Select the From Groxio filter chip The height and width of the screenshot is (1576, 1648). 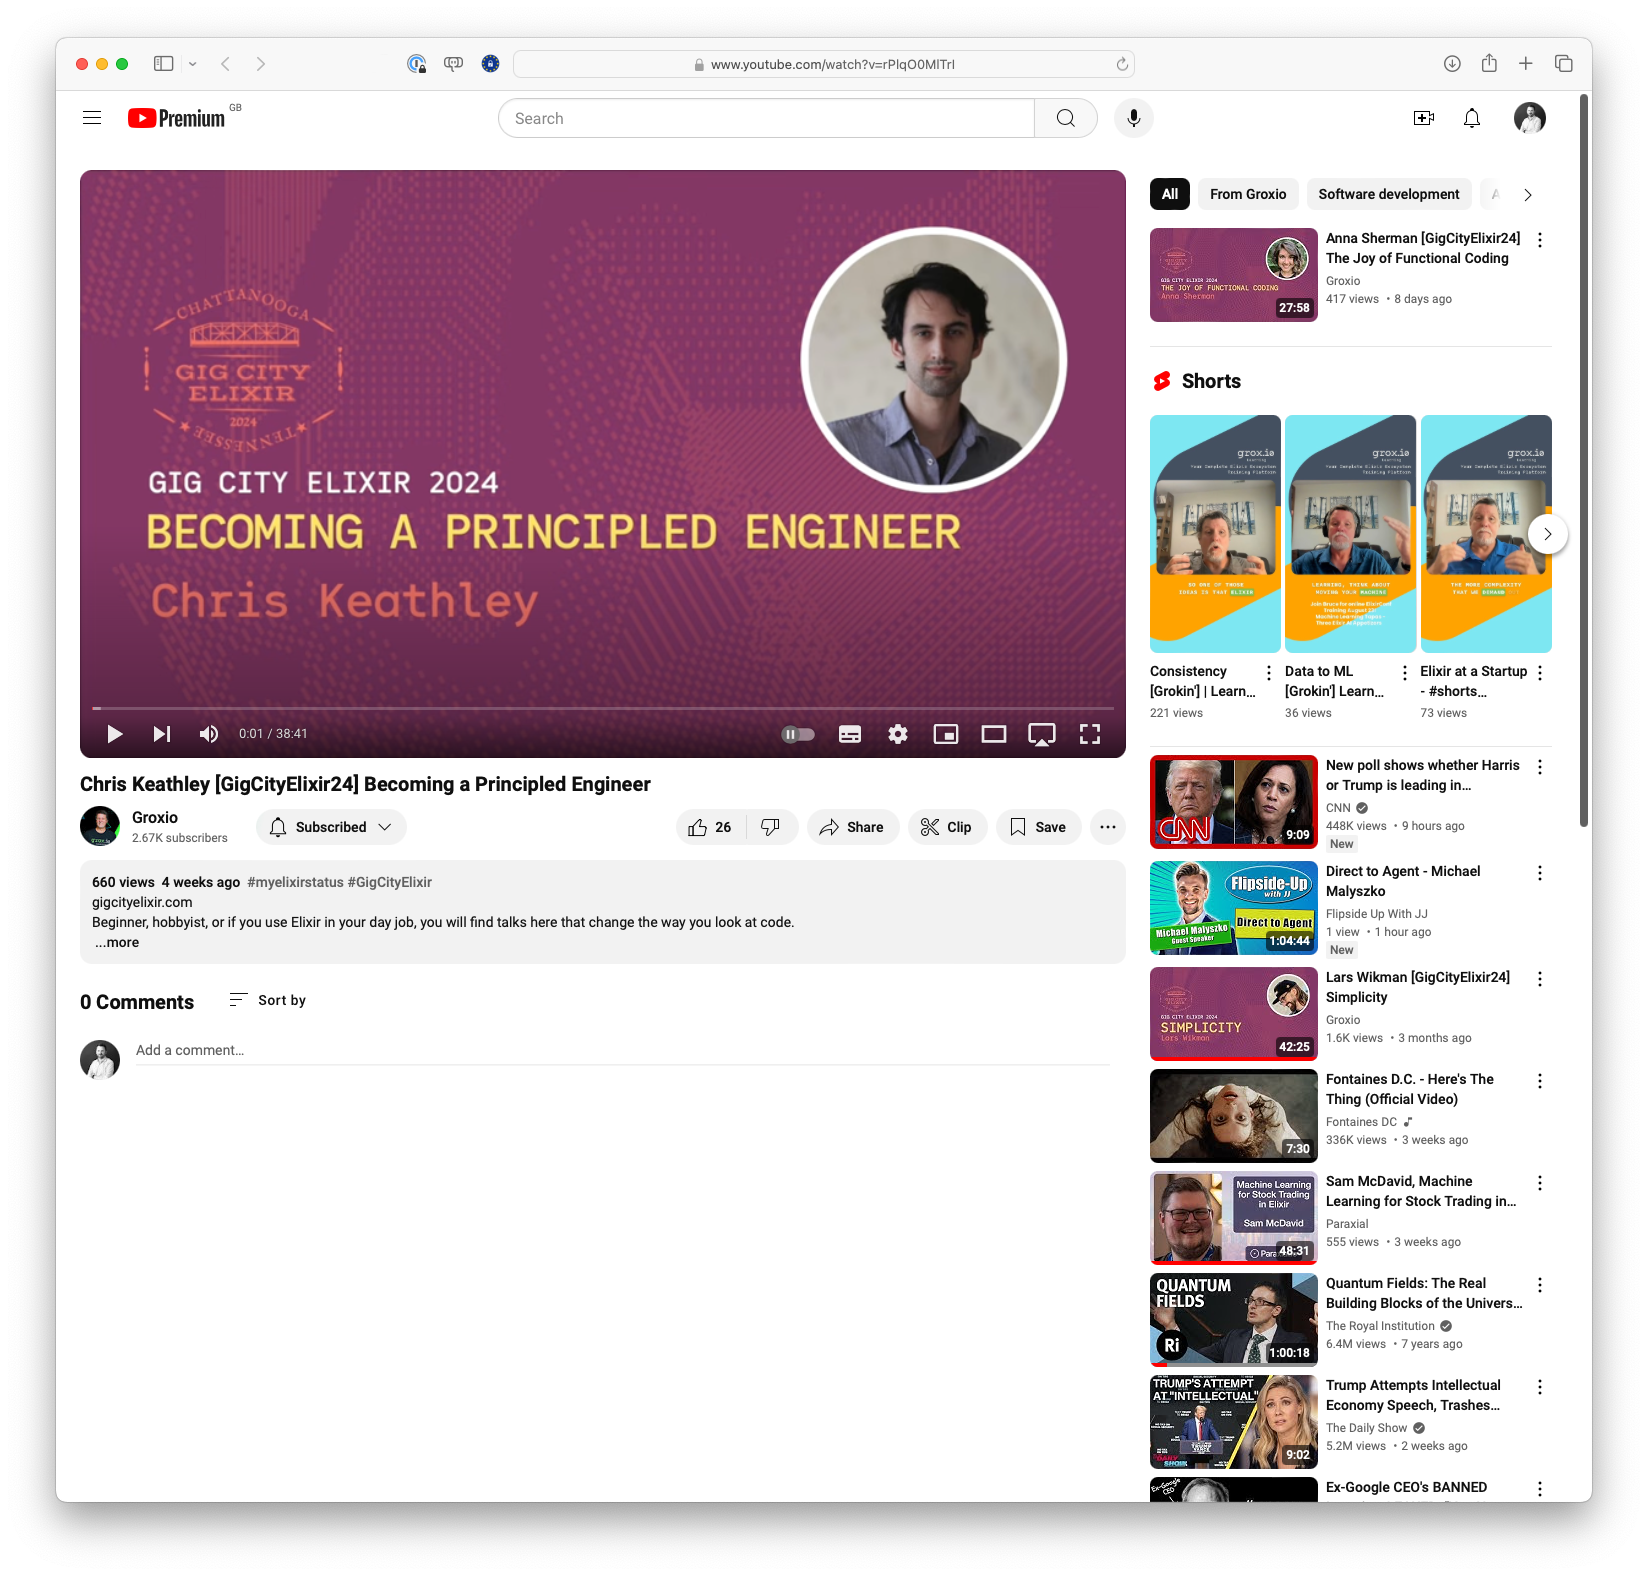[1247, 194]
